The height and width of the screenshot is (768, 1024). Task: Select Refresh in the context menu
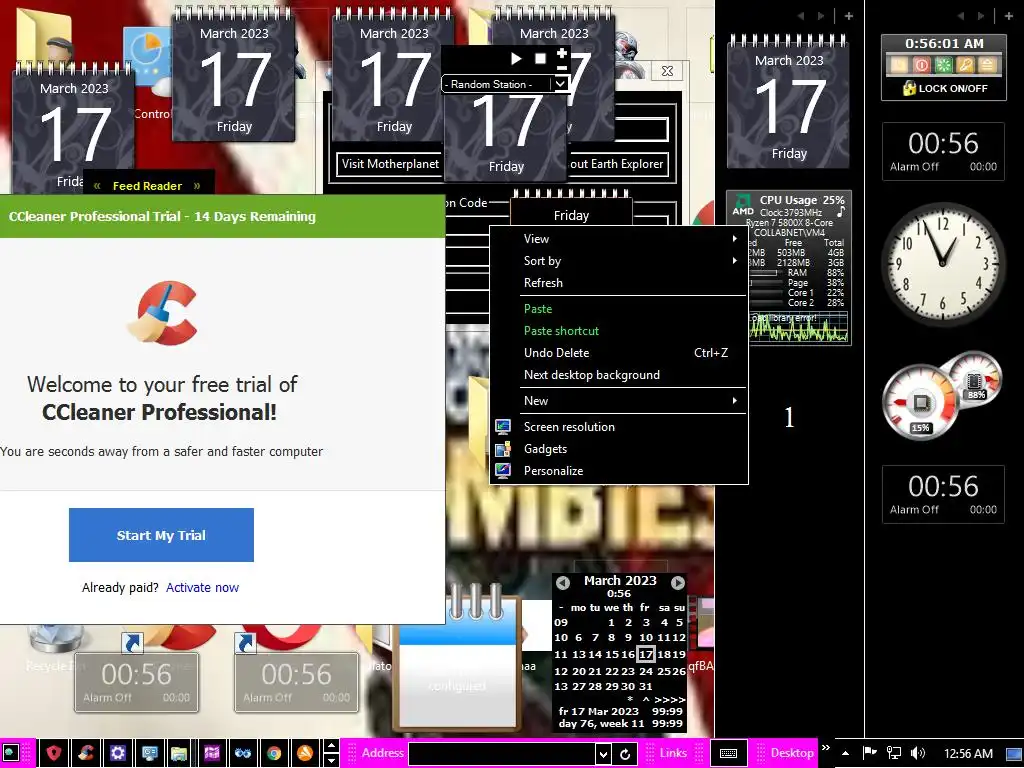click(x=618, y=283)
